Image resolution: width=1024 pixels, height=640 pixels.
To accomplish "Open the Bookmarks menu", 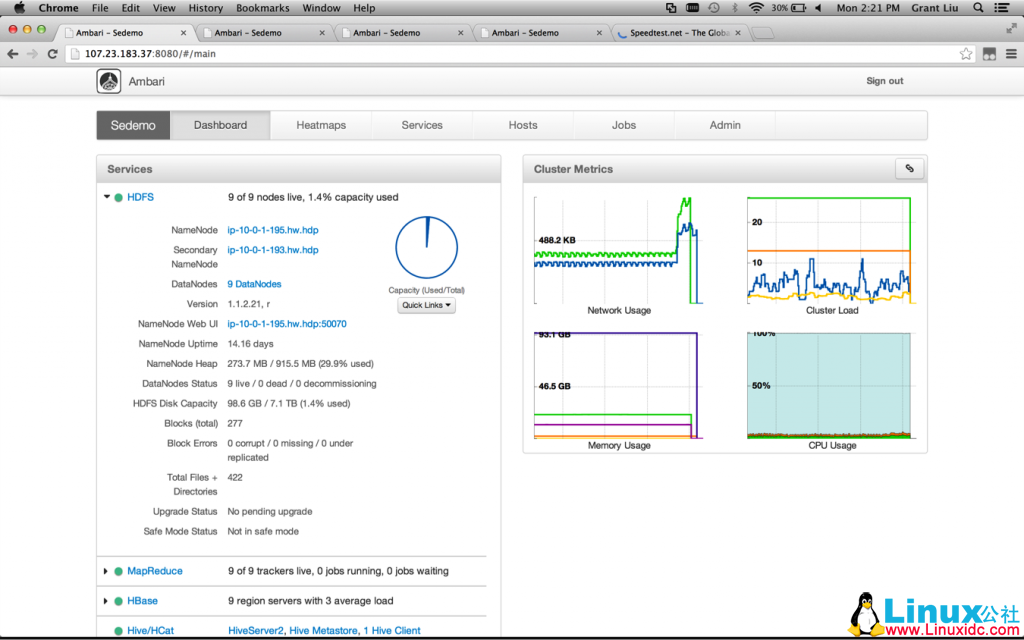I will (262, 7).
